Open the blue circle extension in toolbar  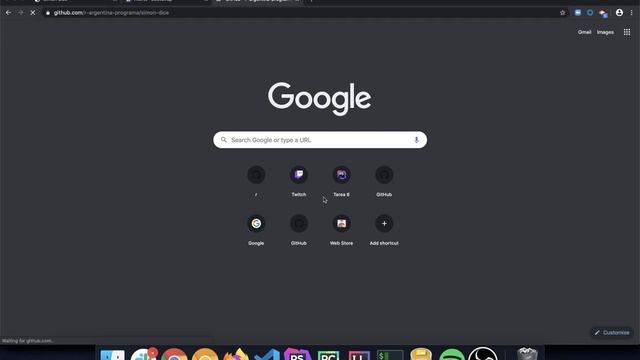(x=590, y=13)
